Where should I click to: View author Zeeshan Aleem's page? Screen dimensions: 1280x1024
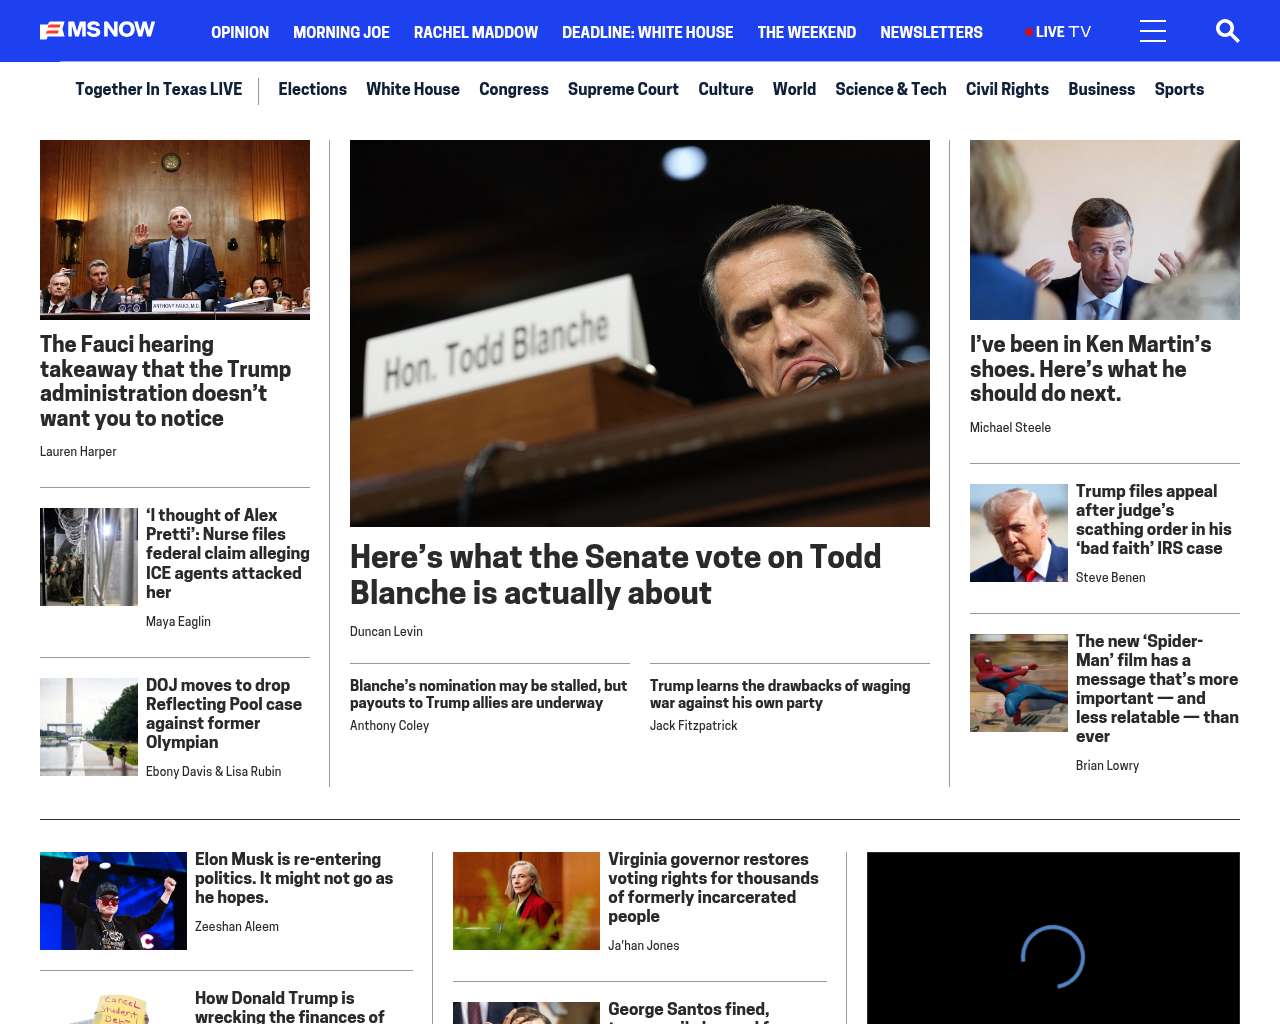(237, 927)
